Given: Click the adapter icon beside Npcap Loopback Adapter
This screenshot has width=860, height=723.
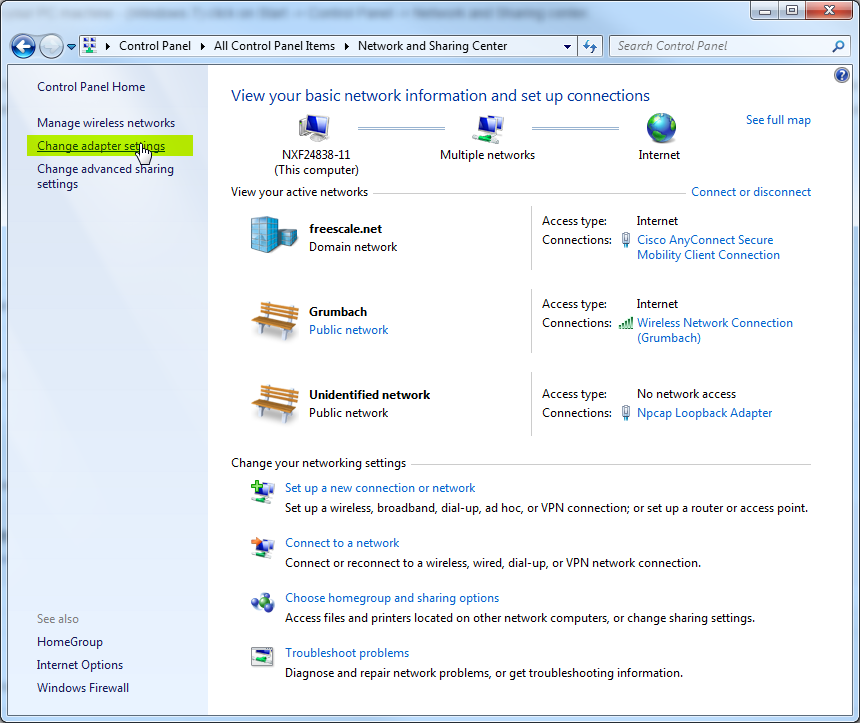Looking at the screenshot, I should click(625, 413).
